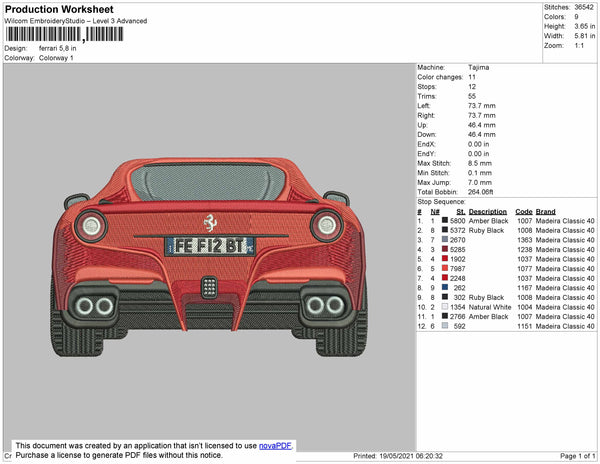Click the Trims value '55'
Screen dimensions: 600x464
[x=472, y=96]
